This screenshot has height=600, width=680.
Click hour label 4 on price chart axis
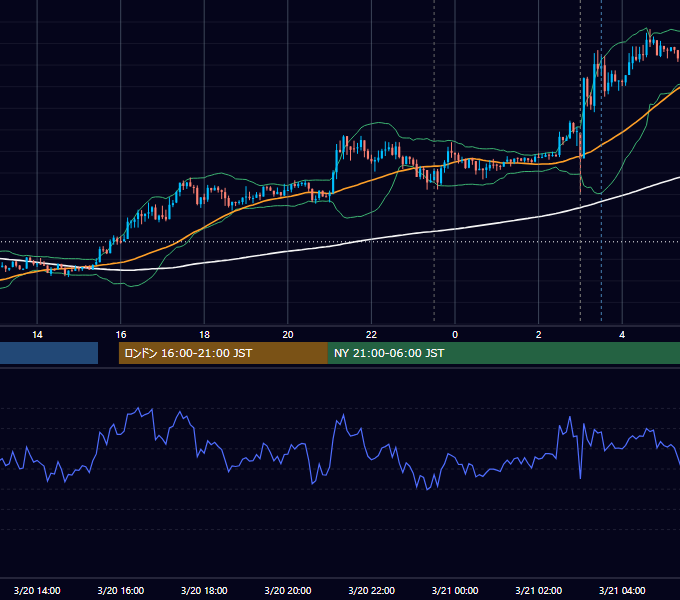coord(622,335)
